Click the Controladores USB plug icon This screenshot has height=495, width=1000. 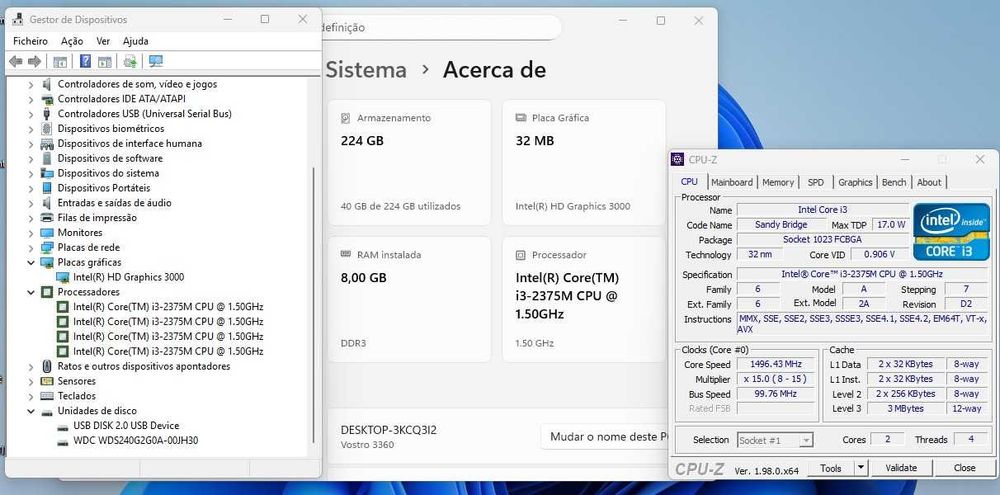47,114
